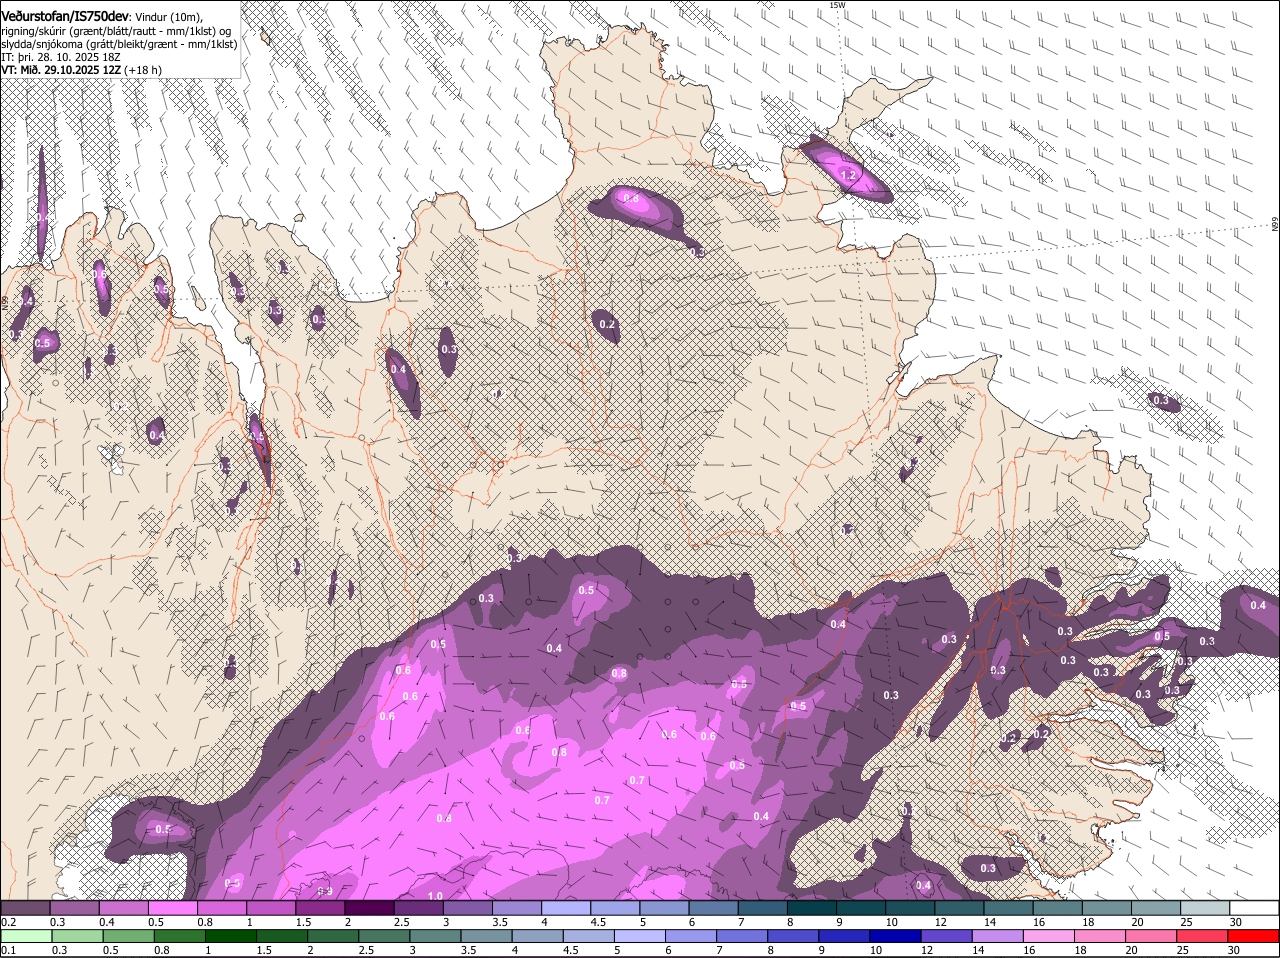Image resolution: width=1280 pixels, height=958 pixels.
Task: Click the '15W' longitude label at the top edge
Action: 837,5
